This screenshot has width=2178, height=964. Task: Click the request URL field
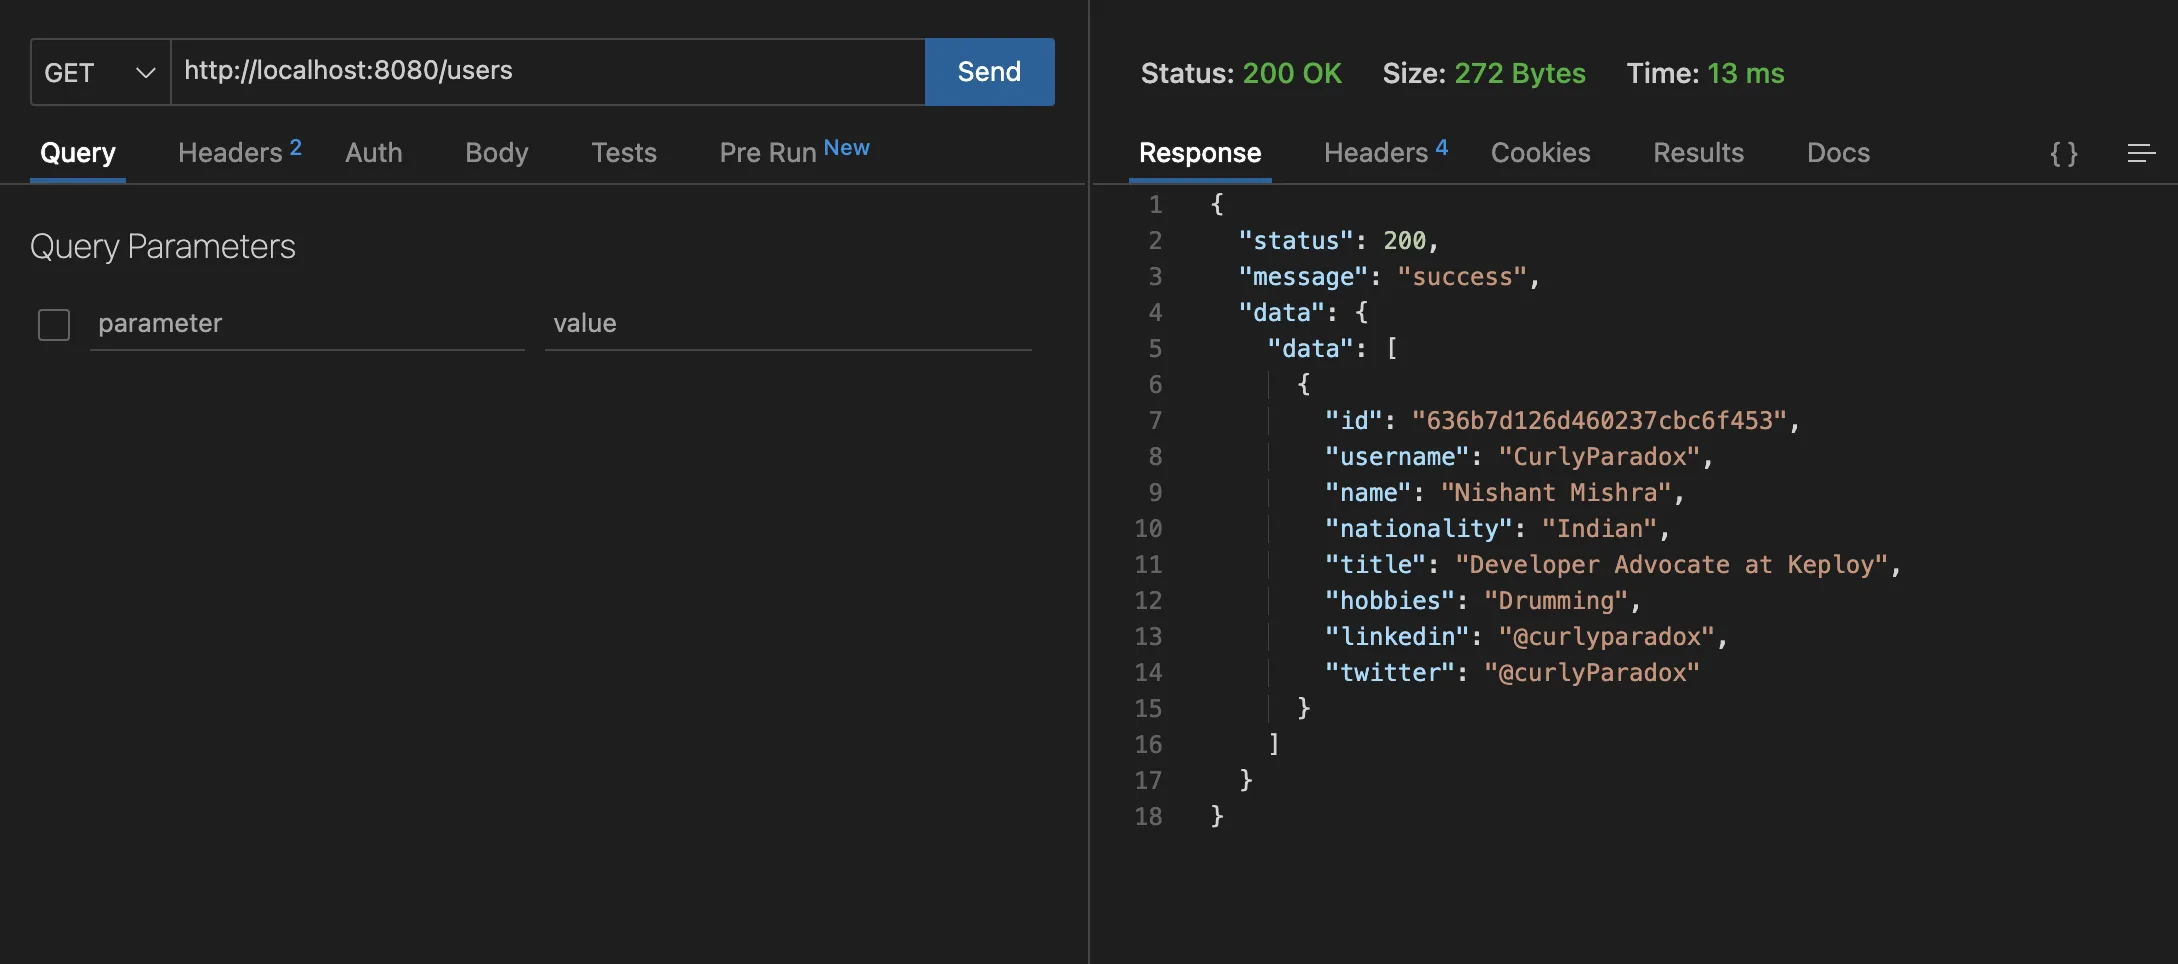point(548,72)
